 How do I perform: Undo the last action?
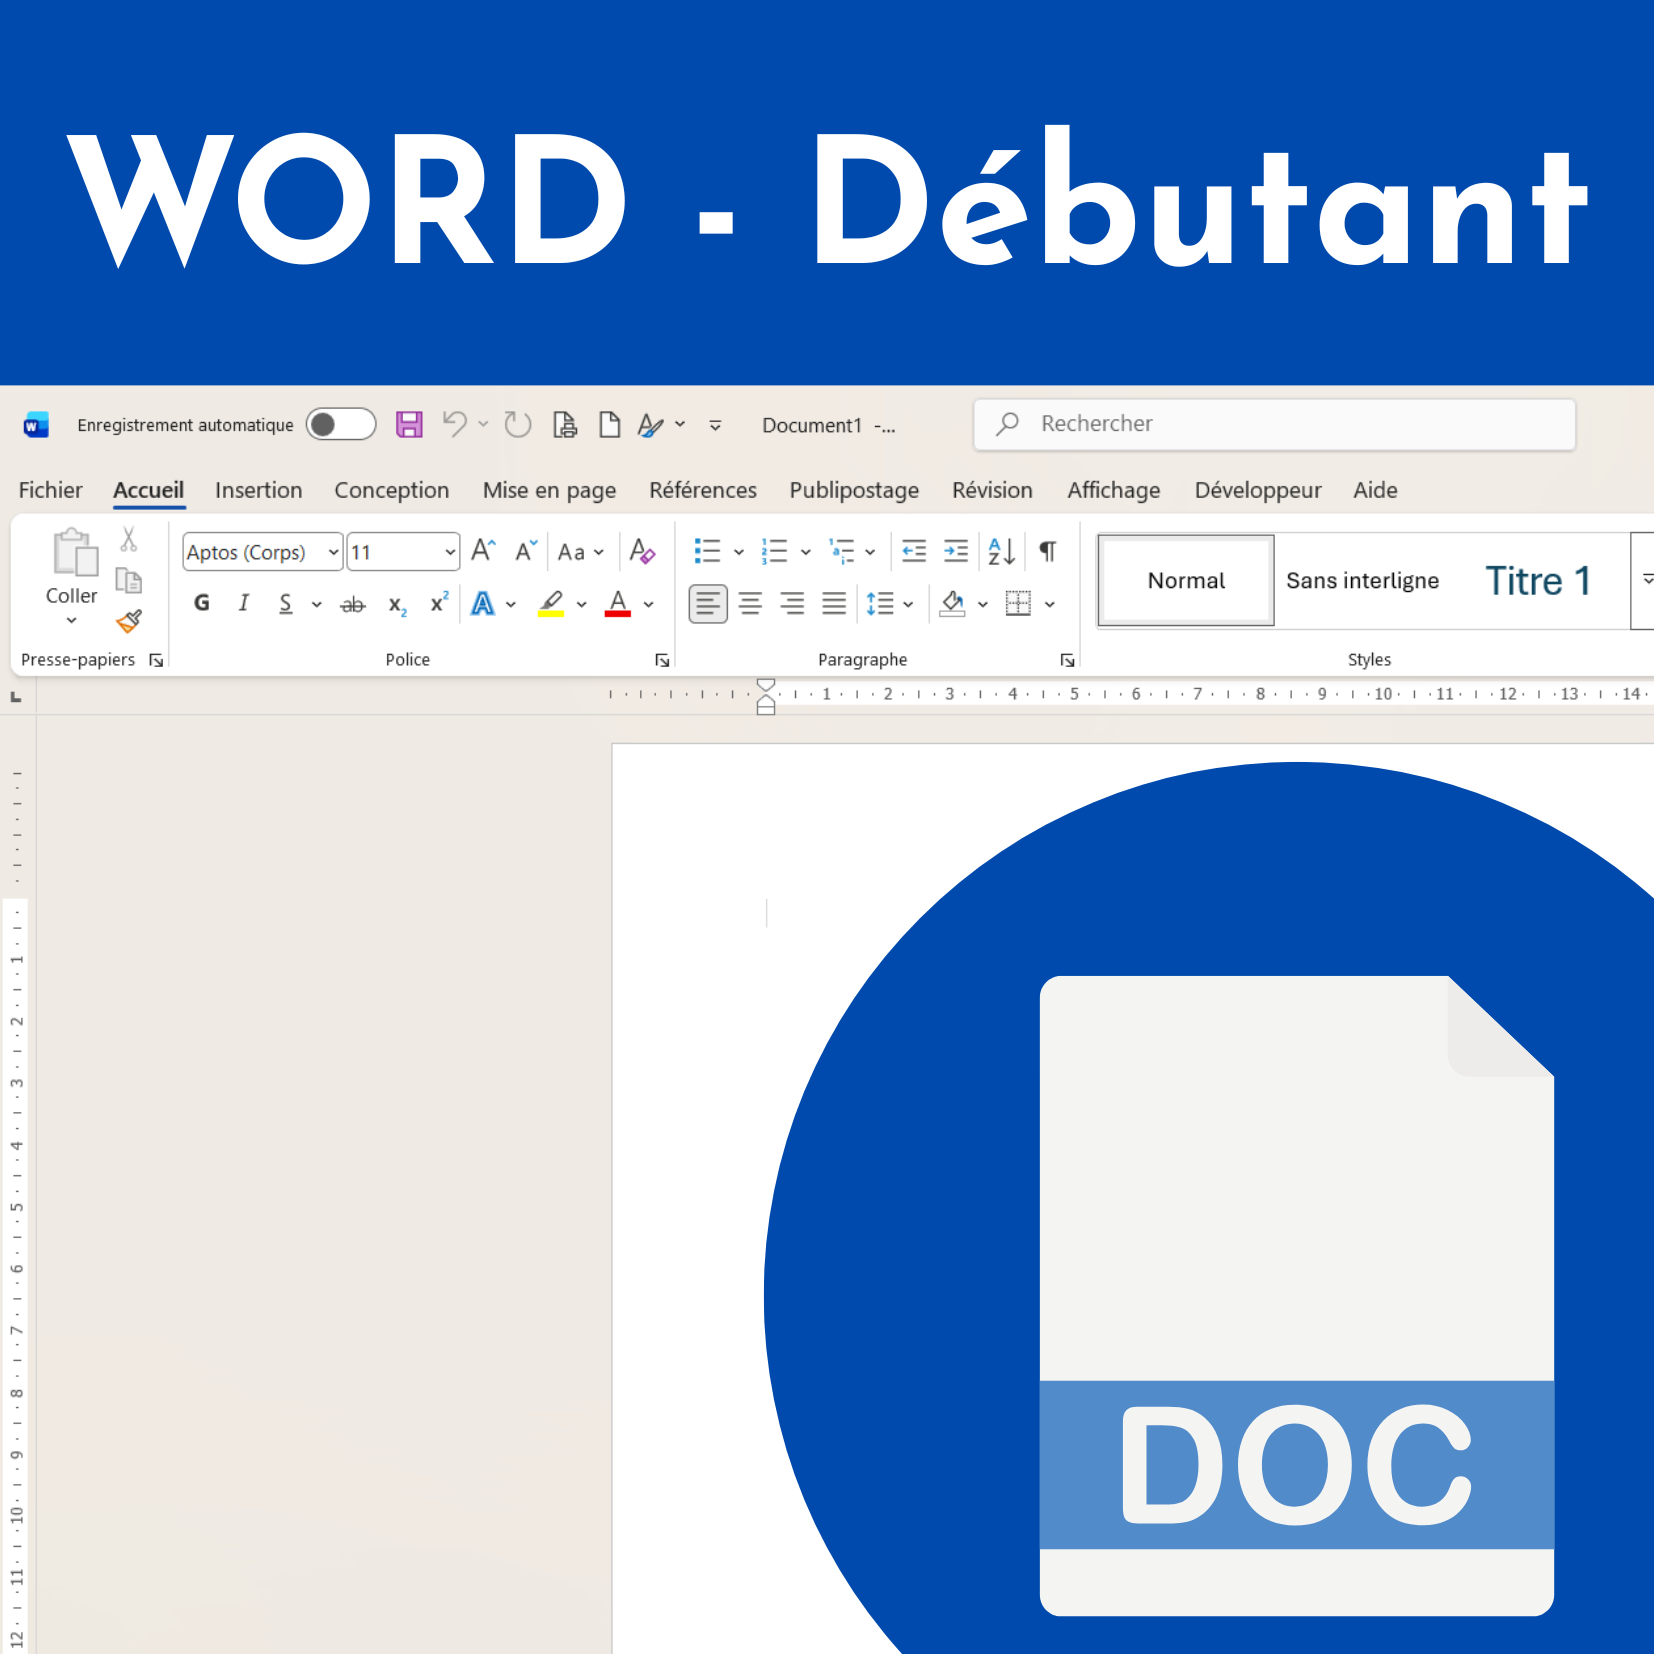455,424
